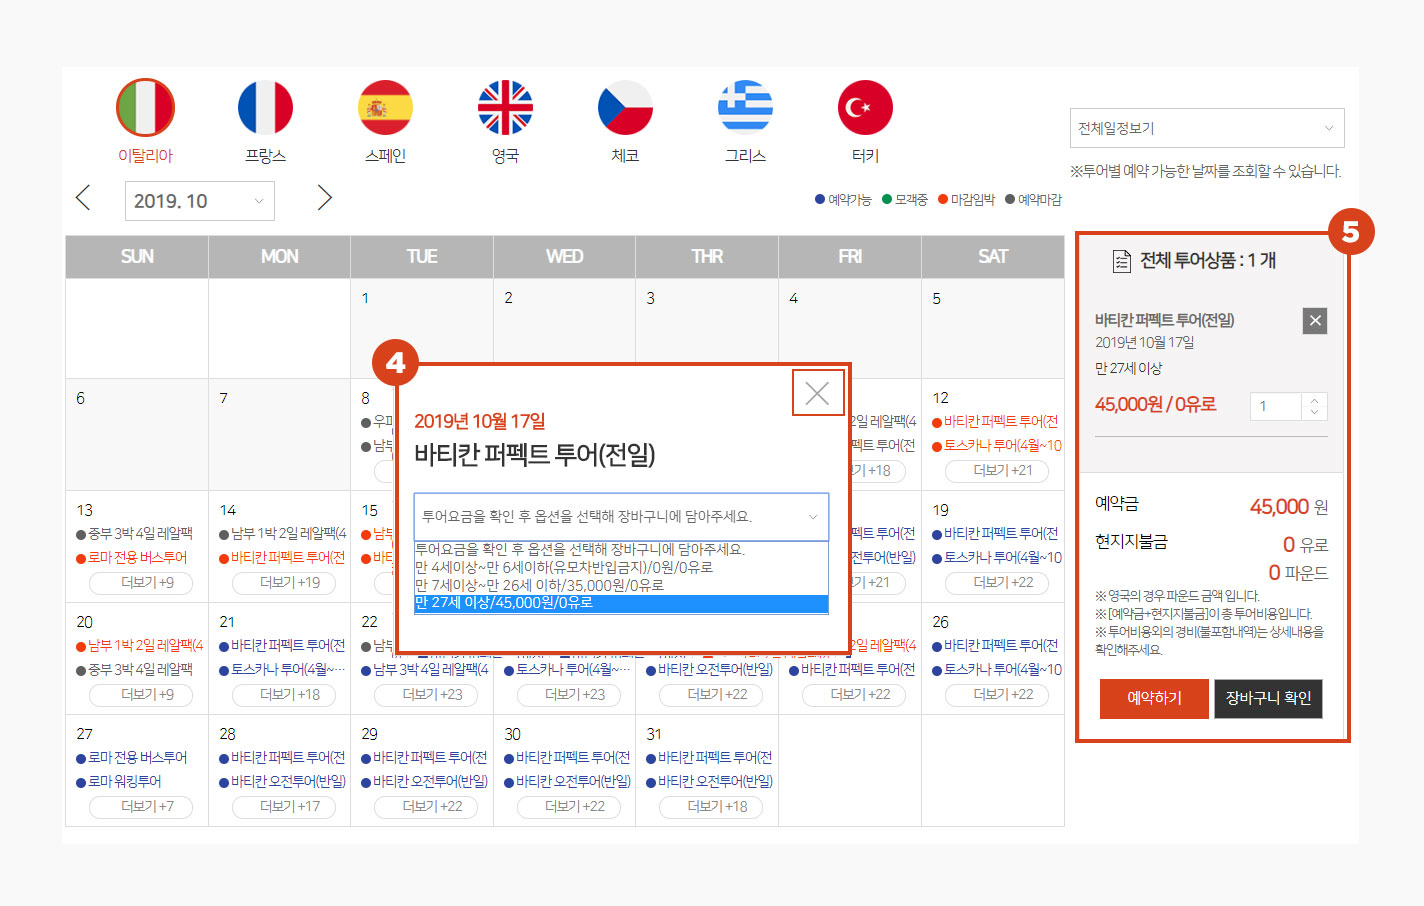Click the quantity input field

point(1276,406)
